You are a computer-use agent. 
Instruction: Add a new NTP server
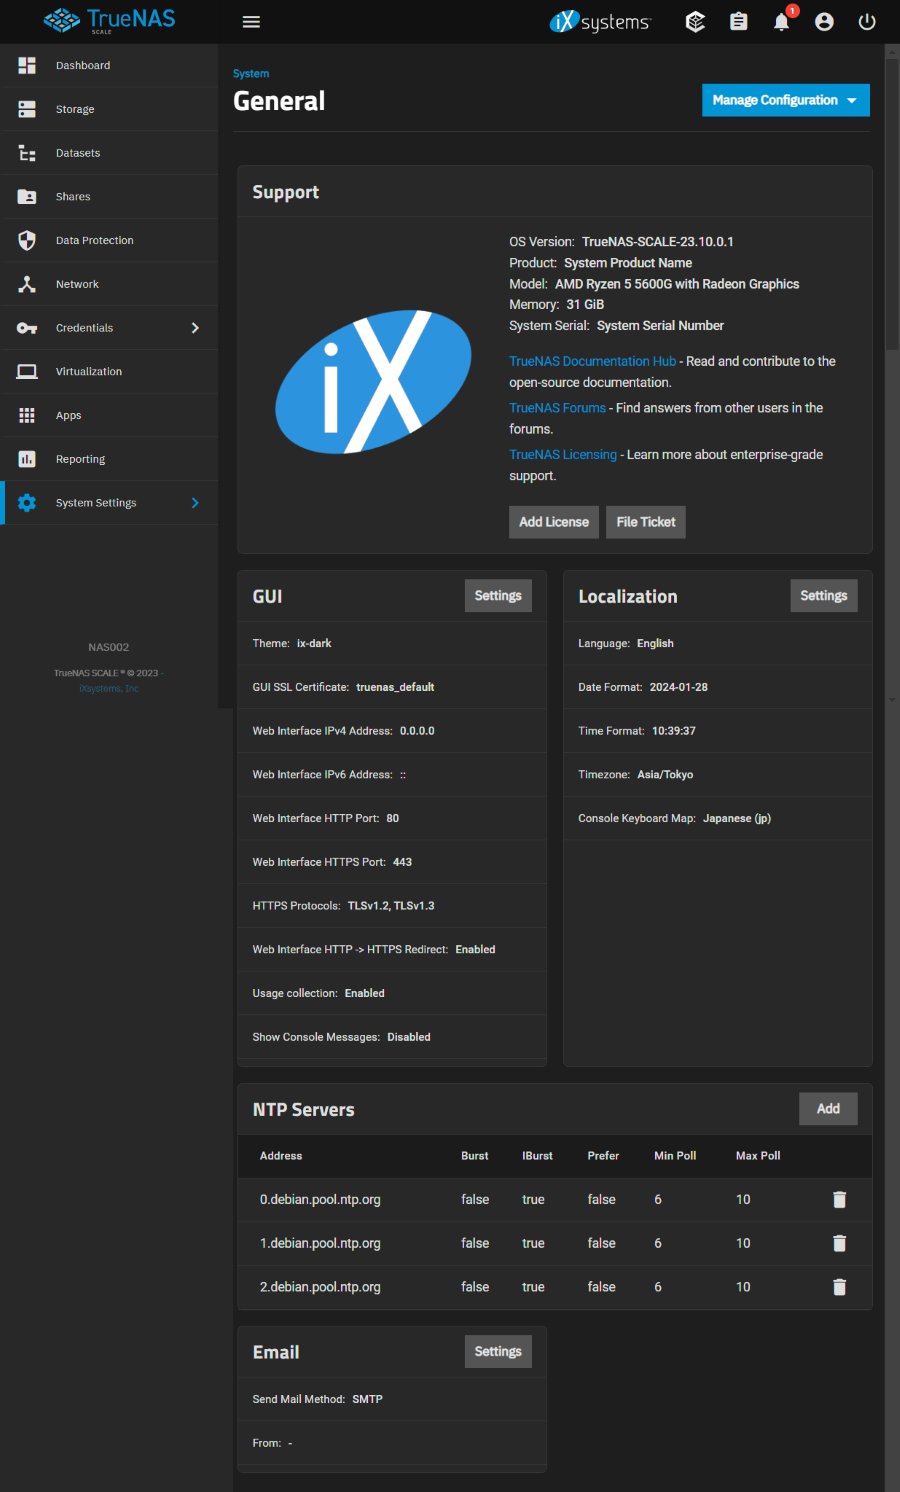pyautogui.click(x=827, y=1109)
